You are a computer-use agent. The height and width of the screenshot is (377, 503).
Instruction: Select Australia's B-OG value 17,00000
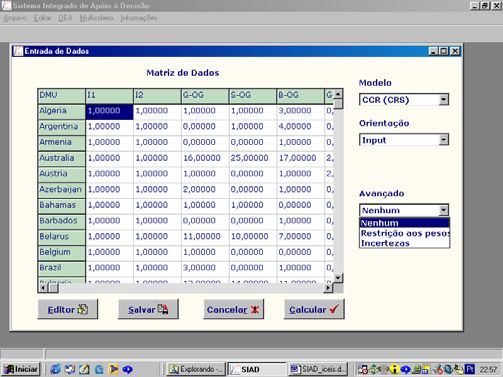coord(300,159)
